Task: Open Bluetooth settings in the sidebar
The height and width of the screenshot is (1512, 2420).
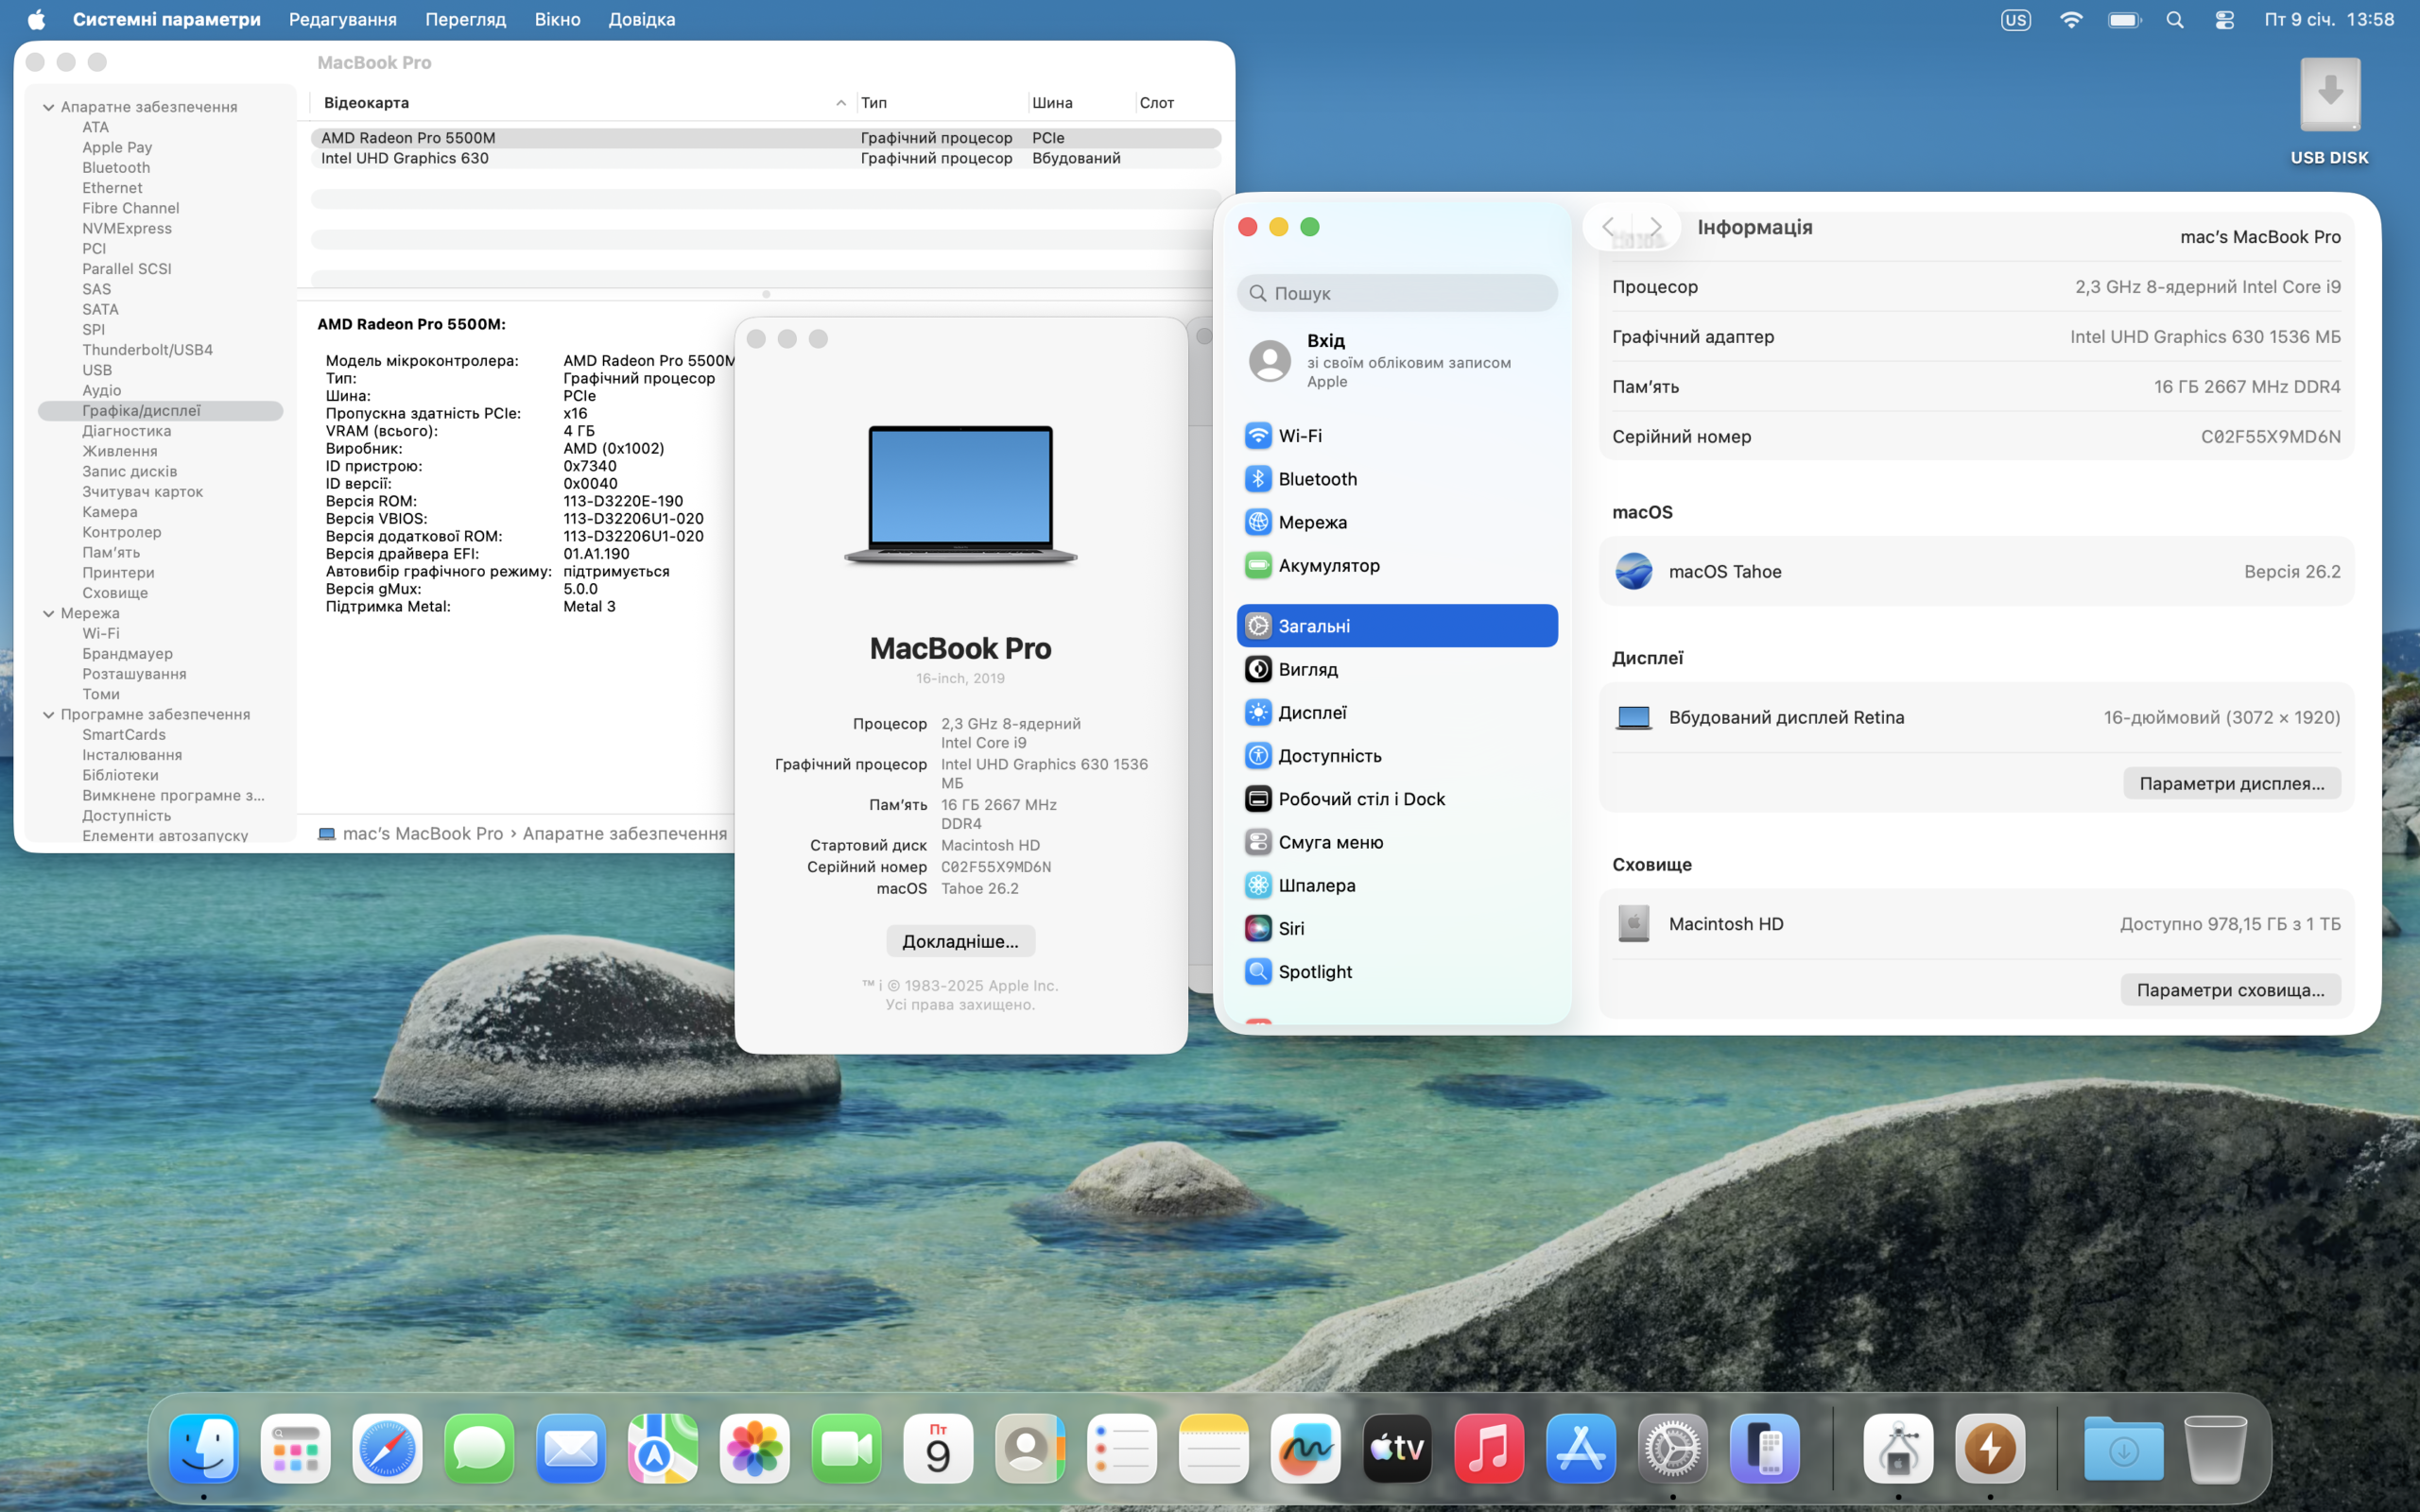Action: pyautogui.click(x=1316, y=479)
